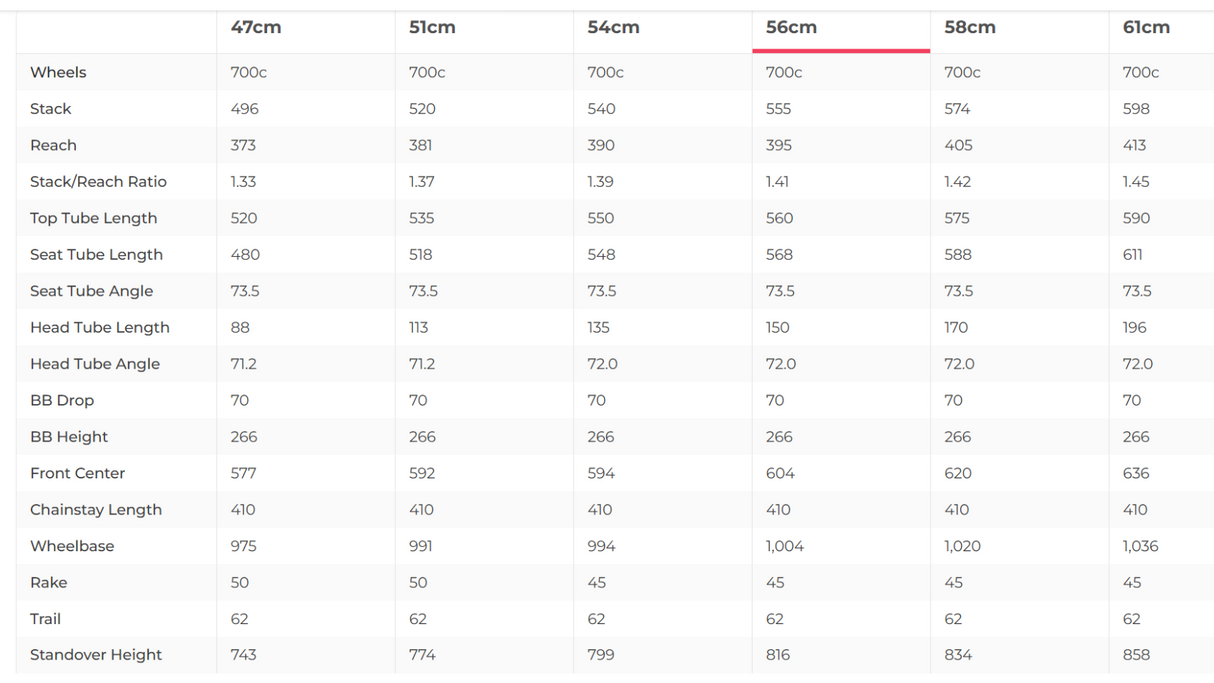Select the Chainstay Length row label
The height and width of the screenshot is (683, 1214).
click(95, 510)
